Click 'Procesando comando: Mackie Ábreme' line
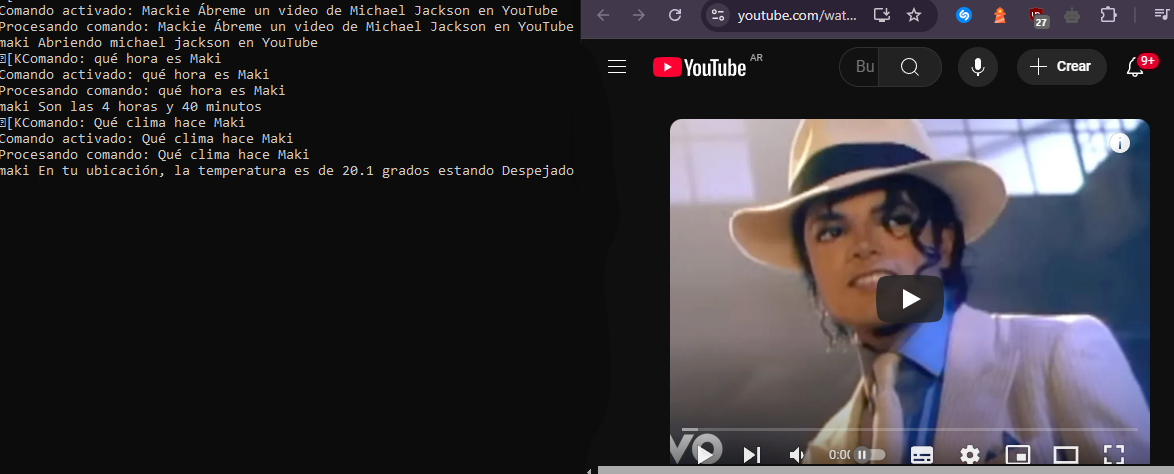 click(x=287, y=27)
